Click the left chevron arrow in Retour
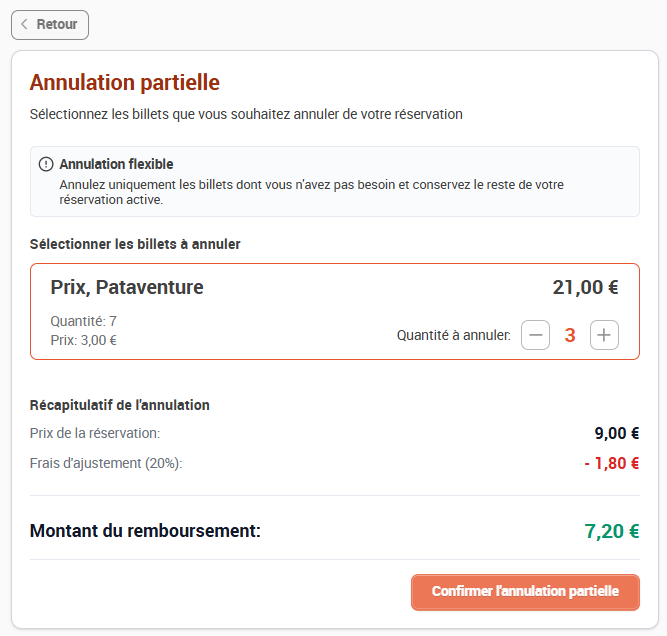This screenshot has width=667, height=636. coord(24,24)
